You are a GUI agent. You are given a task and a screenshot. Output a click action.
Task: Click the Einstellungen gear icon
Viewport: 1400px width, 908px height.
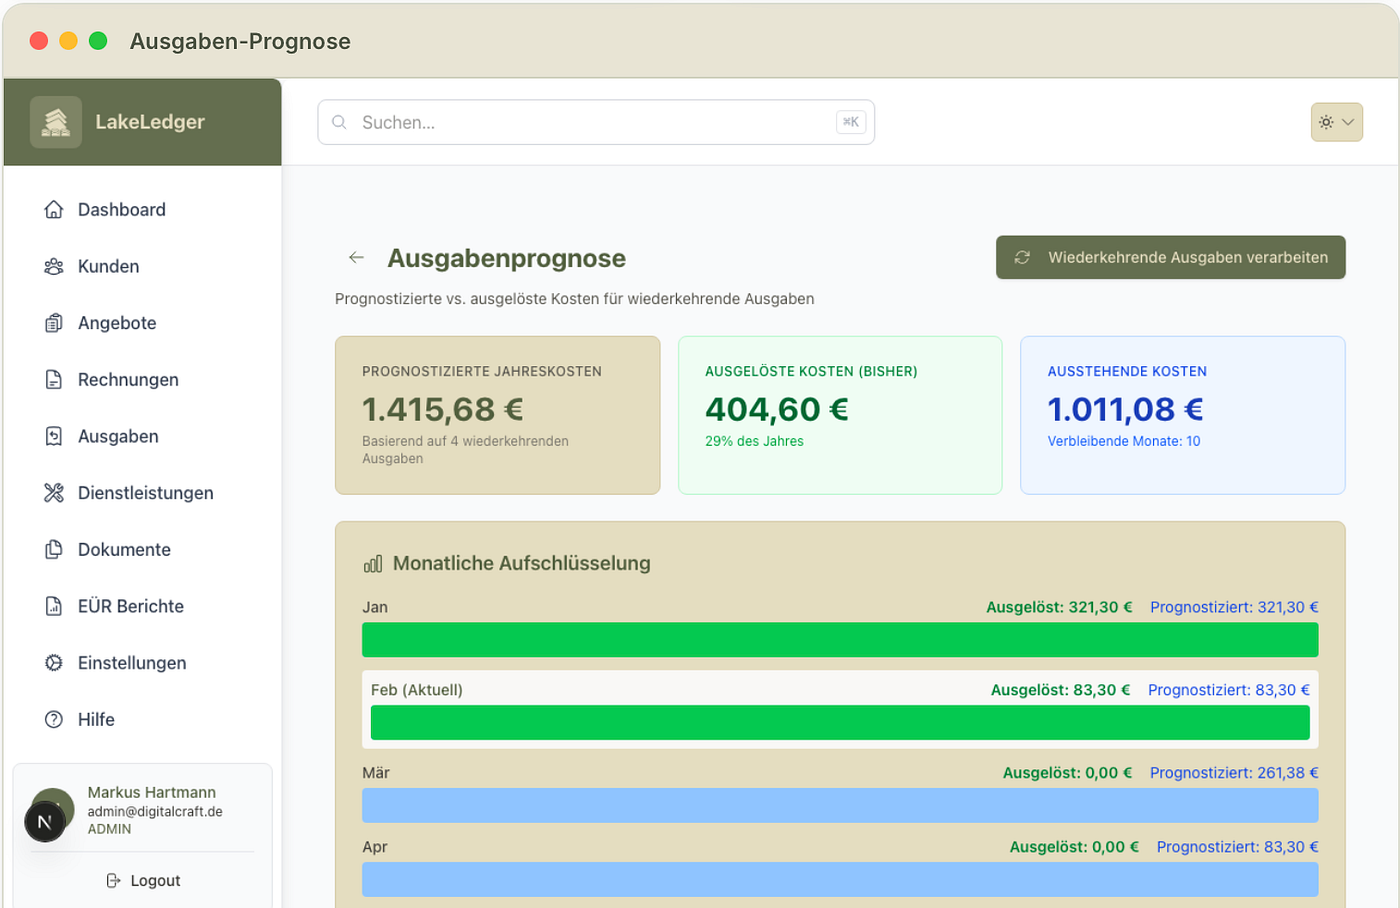[54, 663]
